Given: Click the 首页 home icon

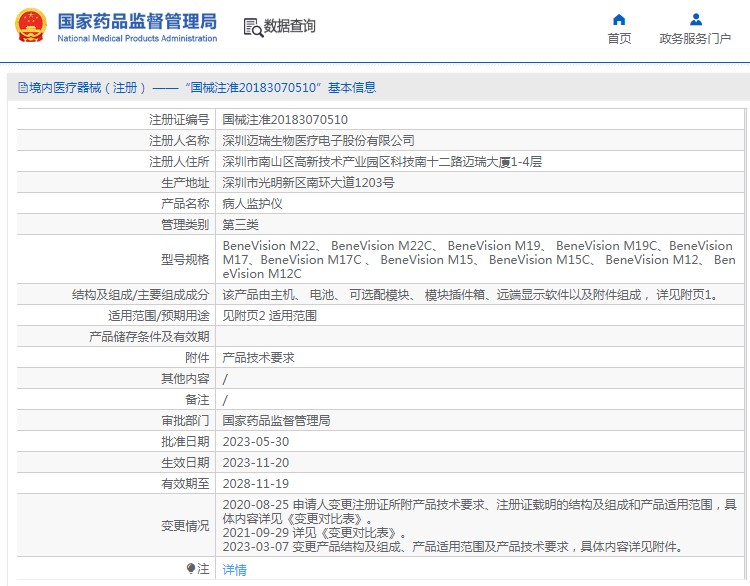Looking at the screenshot, I should tap(619, 20).
